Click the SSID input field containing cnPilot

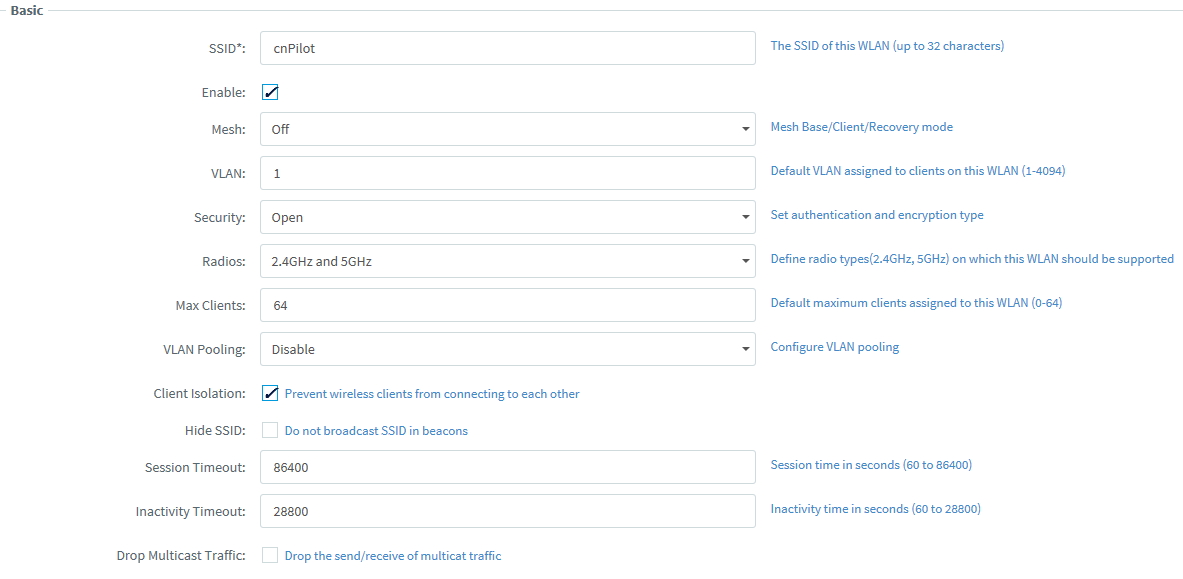(507, 48)
